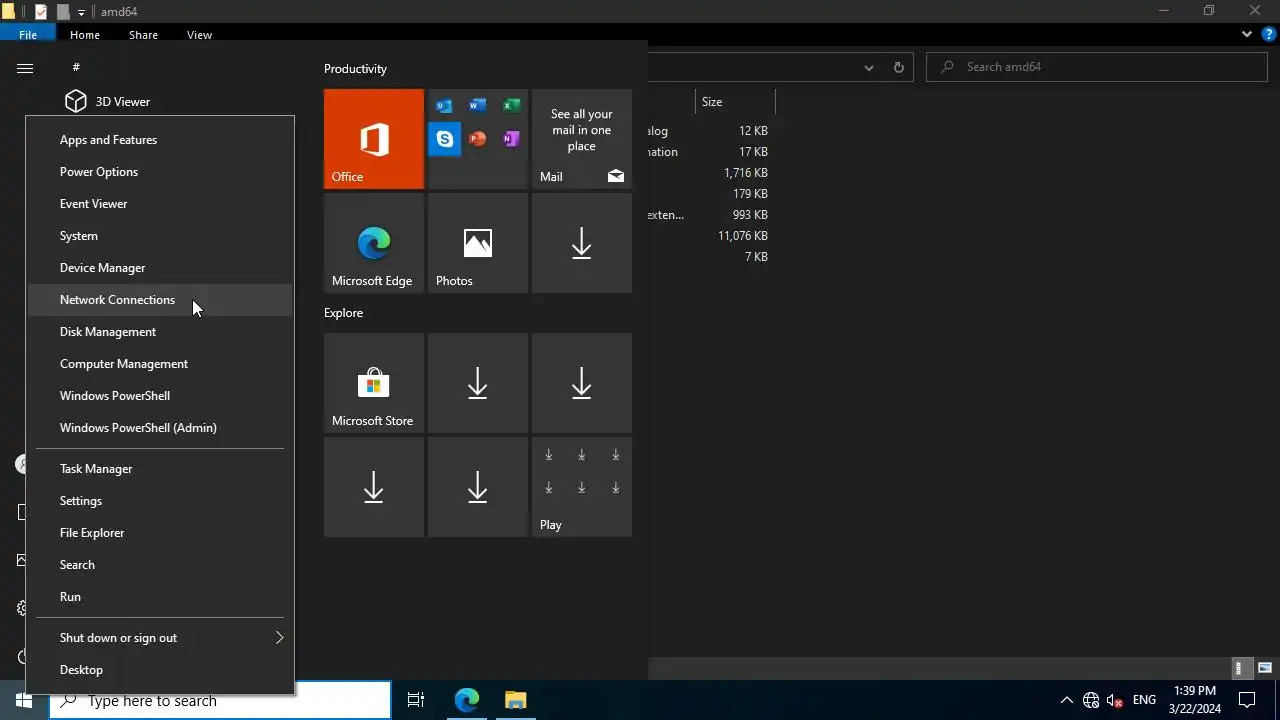This screenshot has width=1280, height=720.
Task: Click the Search amd64 field
Action: (1097, 67)
